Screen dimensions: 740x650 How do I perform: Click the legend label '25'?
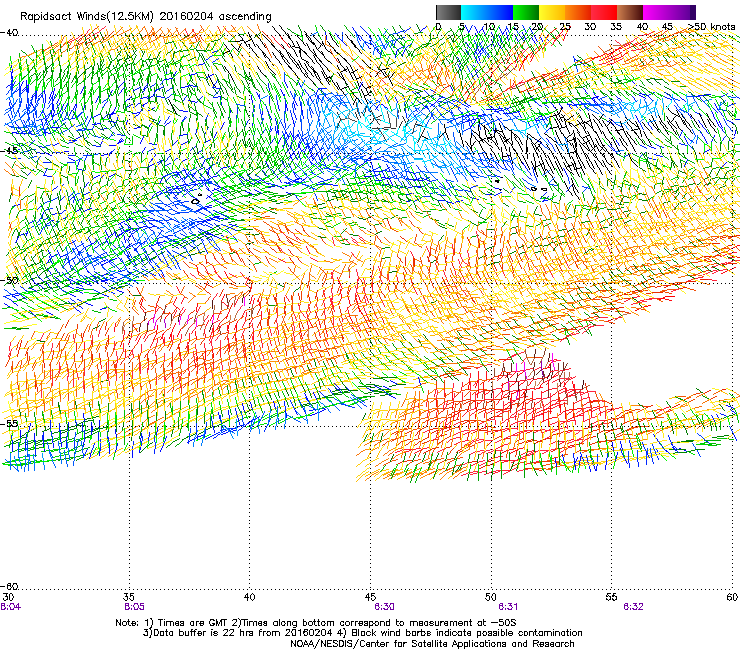pyautogui.click(x=565, y=27)
